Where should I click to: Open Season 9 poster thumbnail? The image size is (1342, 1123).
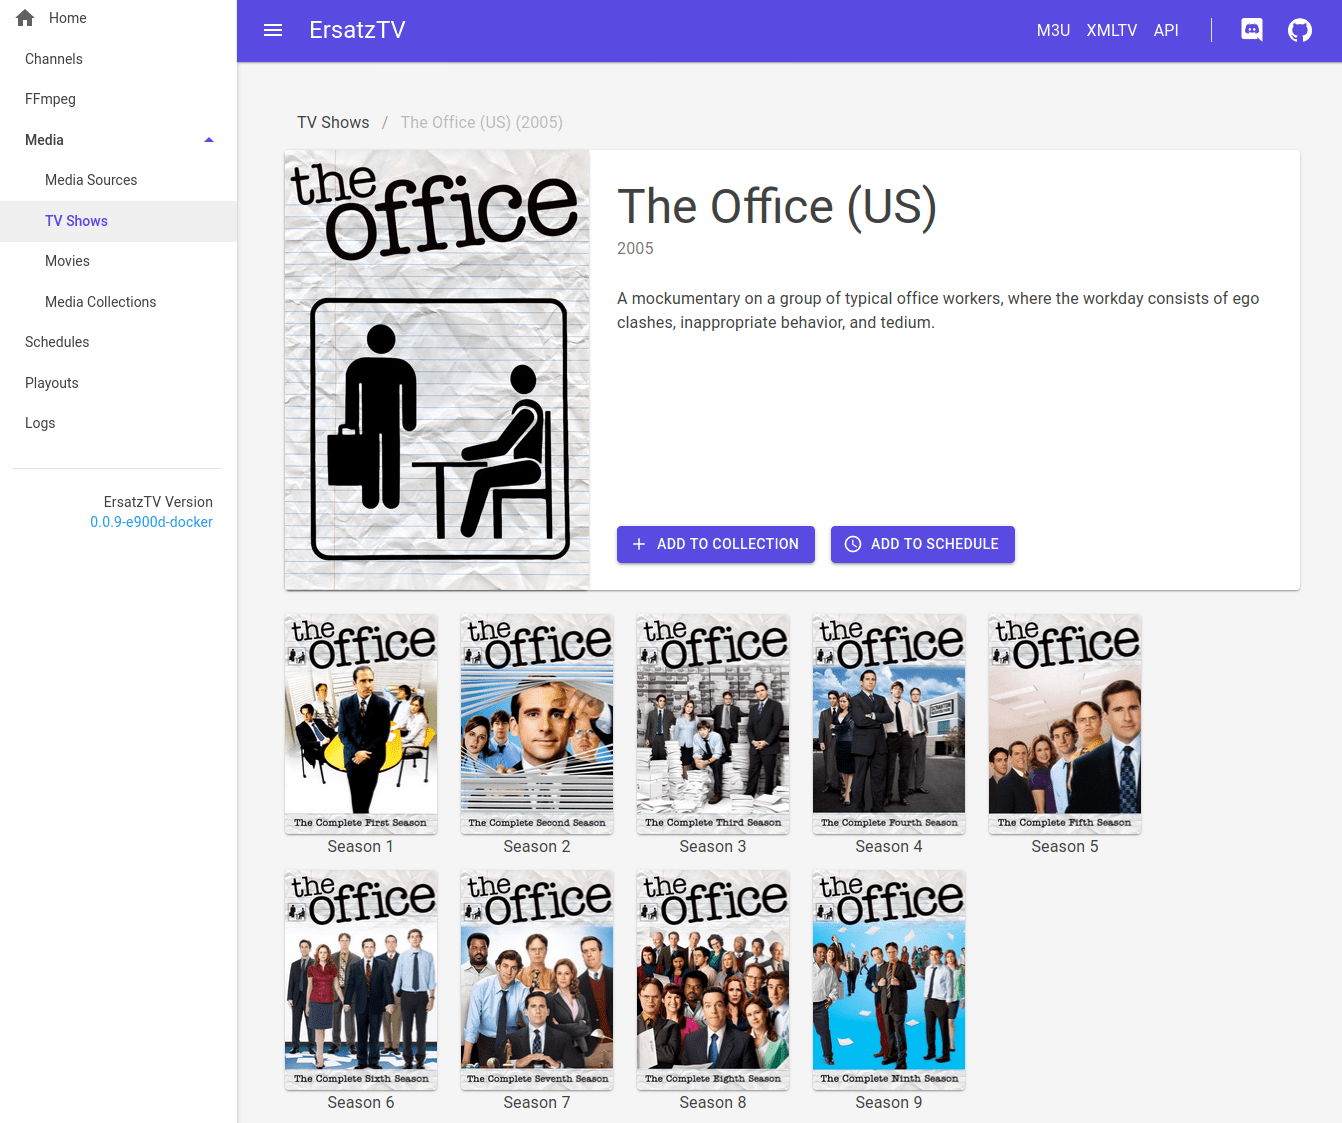pyautogui.click(x=889, y=980)
